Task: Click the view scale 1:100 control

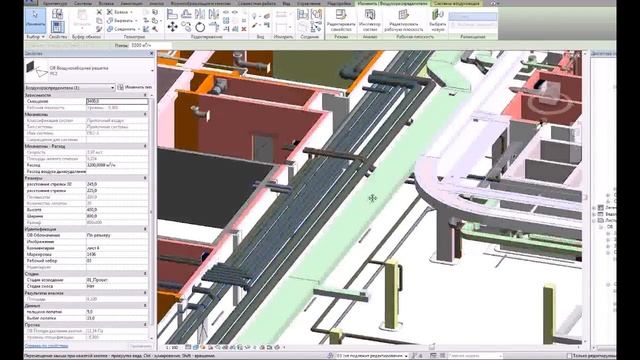Action: 172,347
